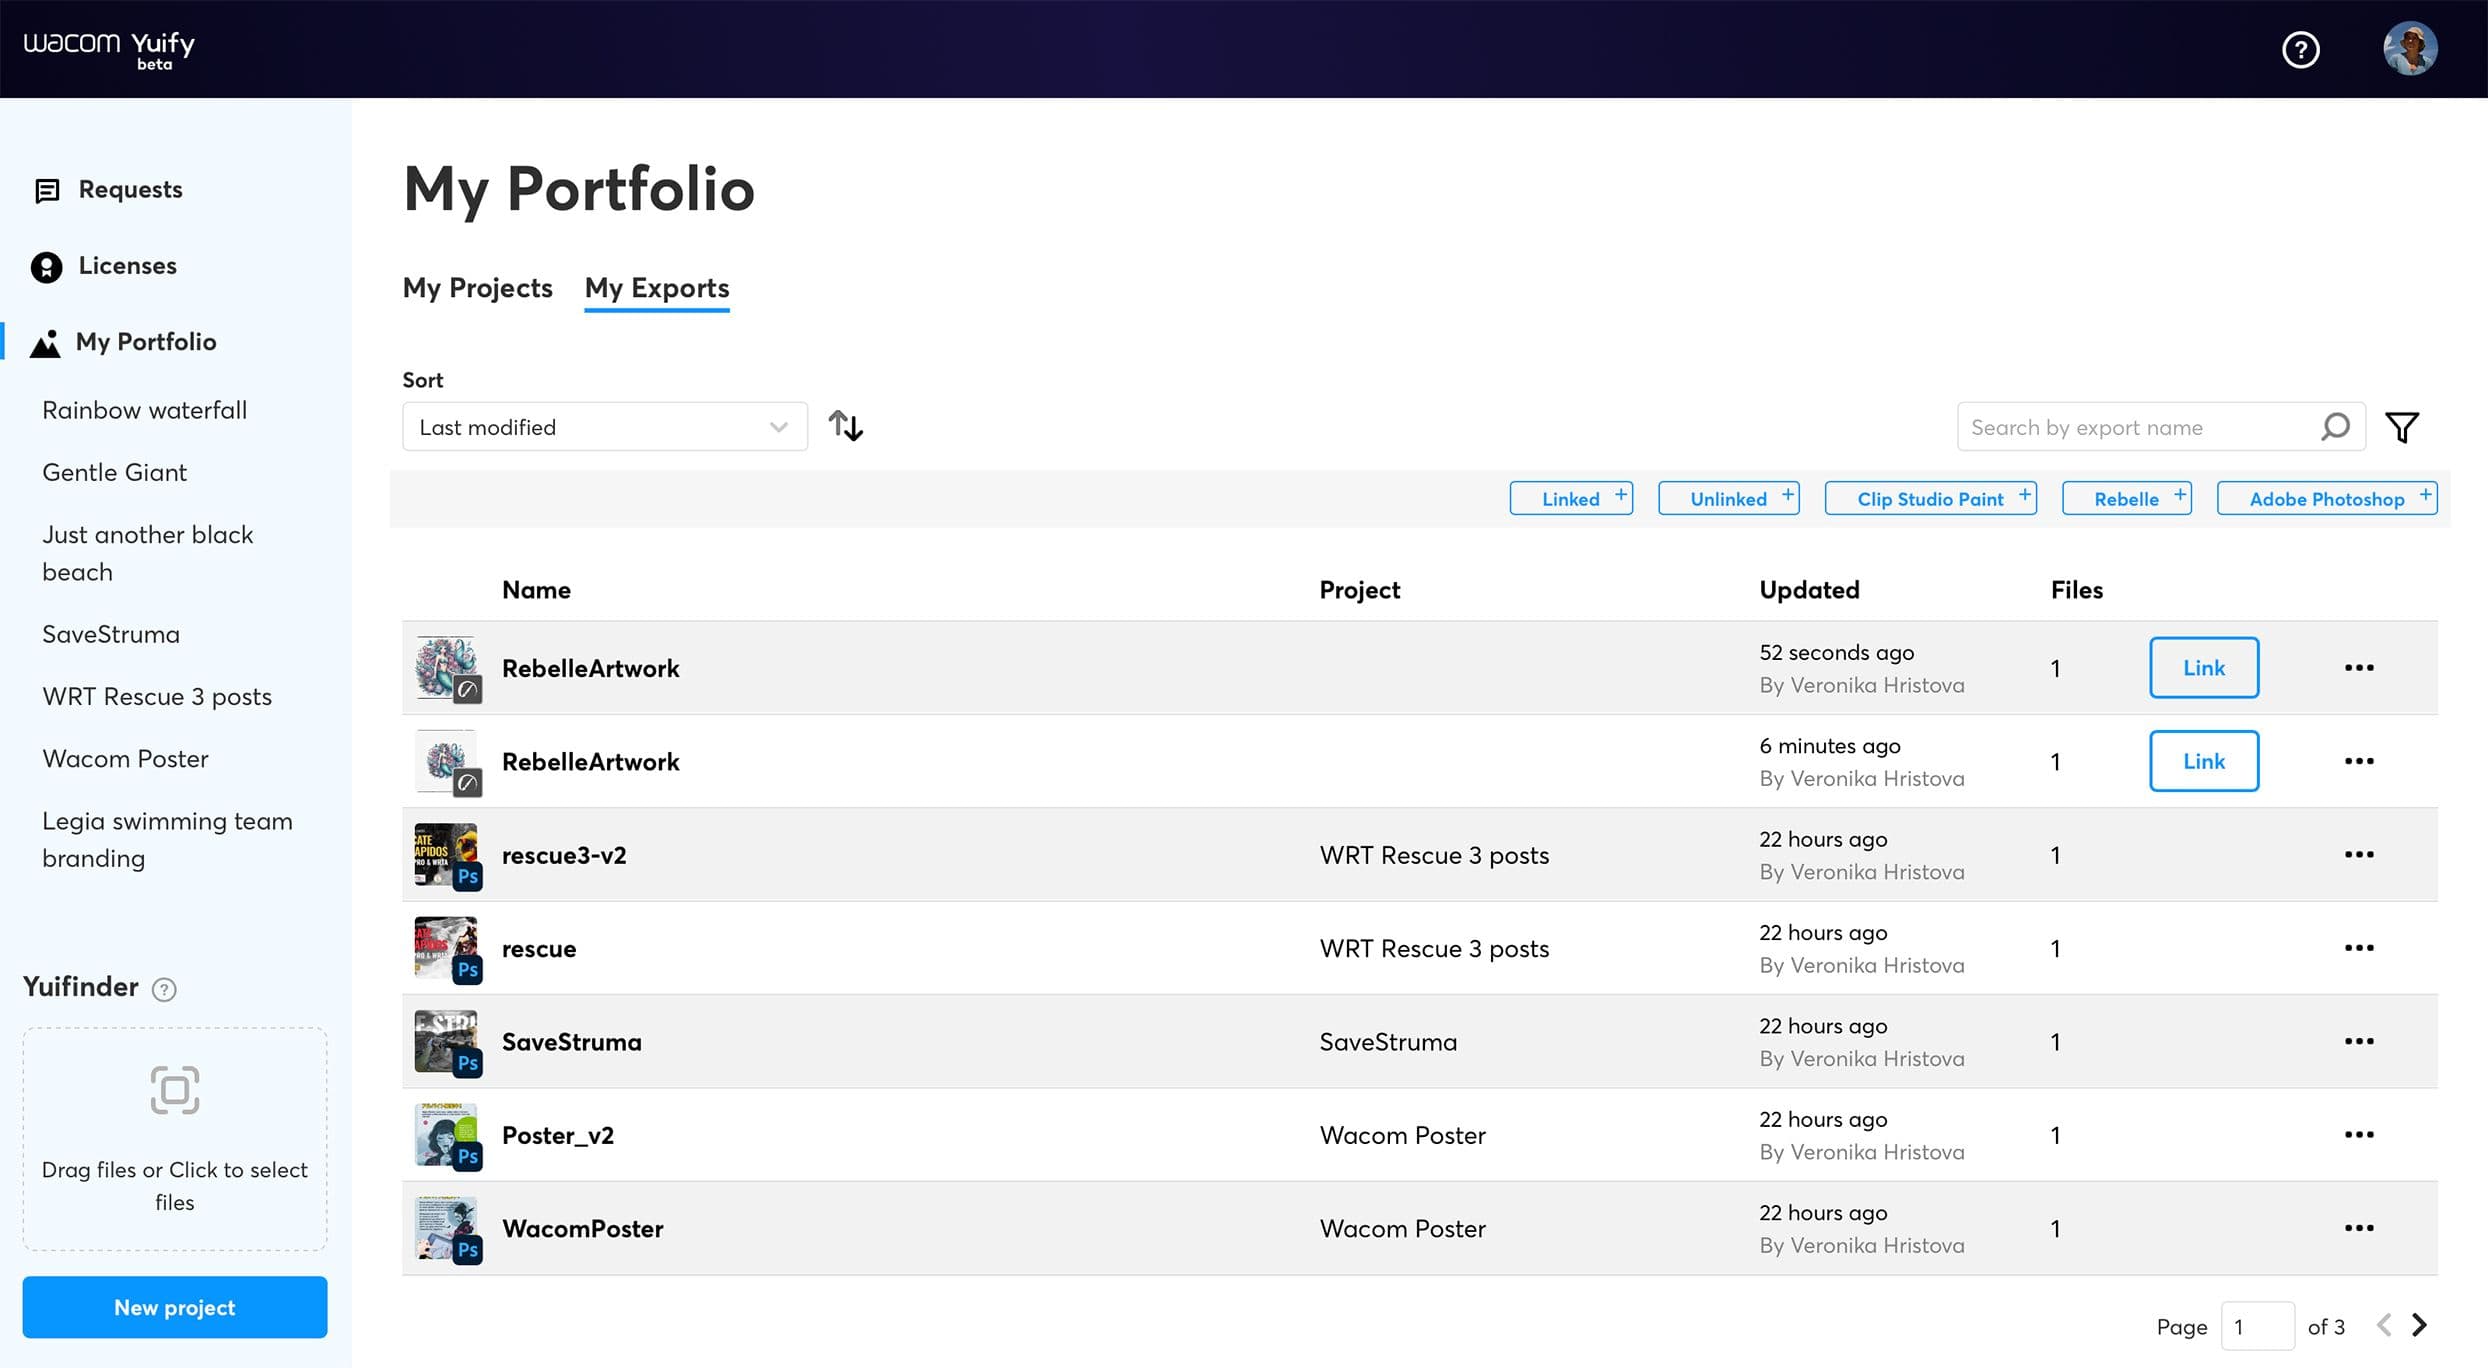Open Yuifinder help info icon
This screenshot has width=2488, height=1368.
click(x=164, y=989)
